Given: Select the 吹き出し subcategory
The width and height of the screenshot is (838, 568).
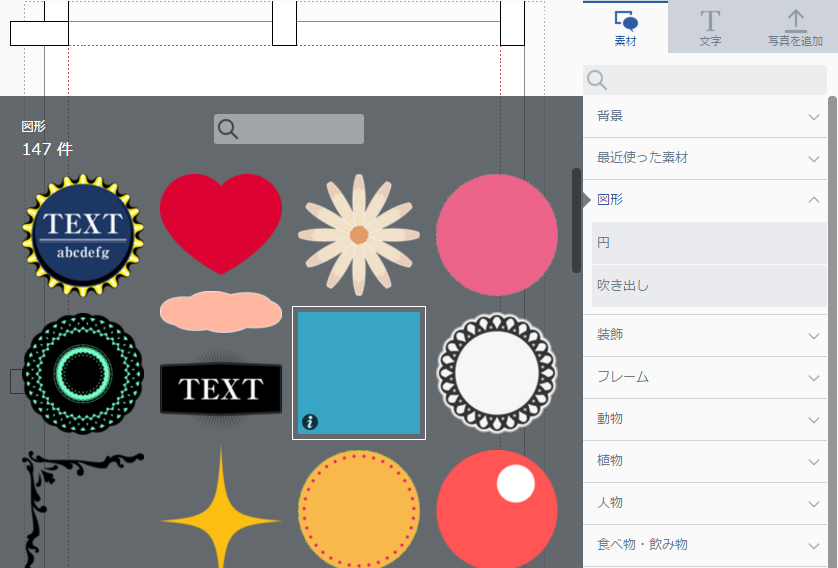Looking at the screenshot, I should pyautogui.click(x=708, y=286).
